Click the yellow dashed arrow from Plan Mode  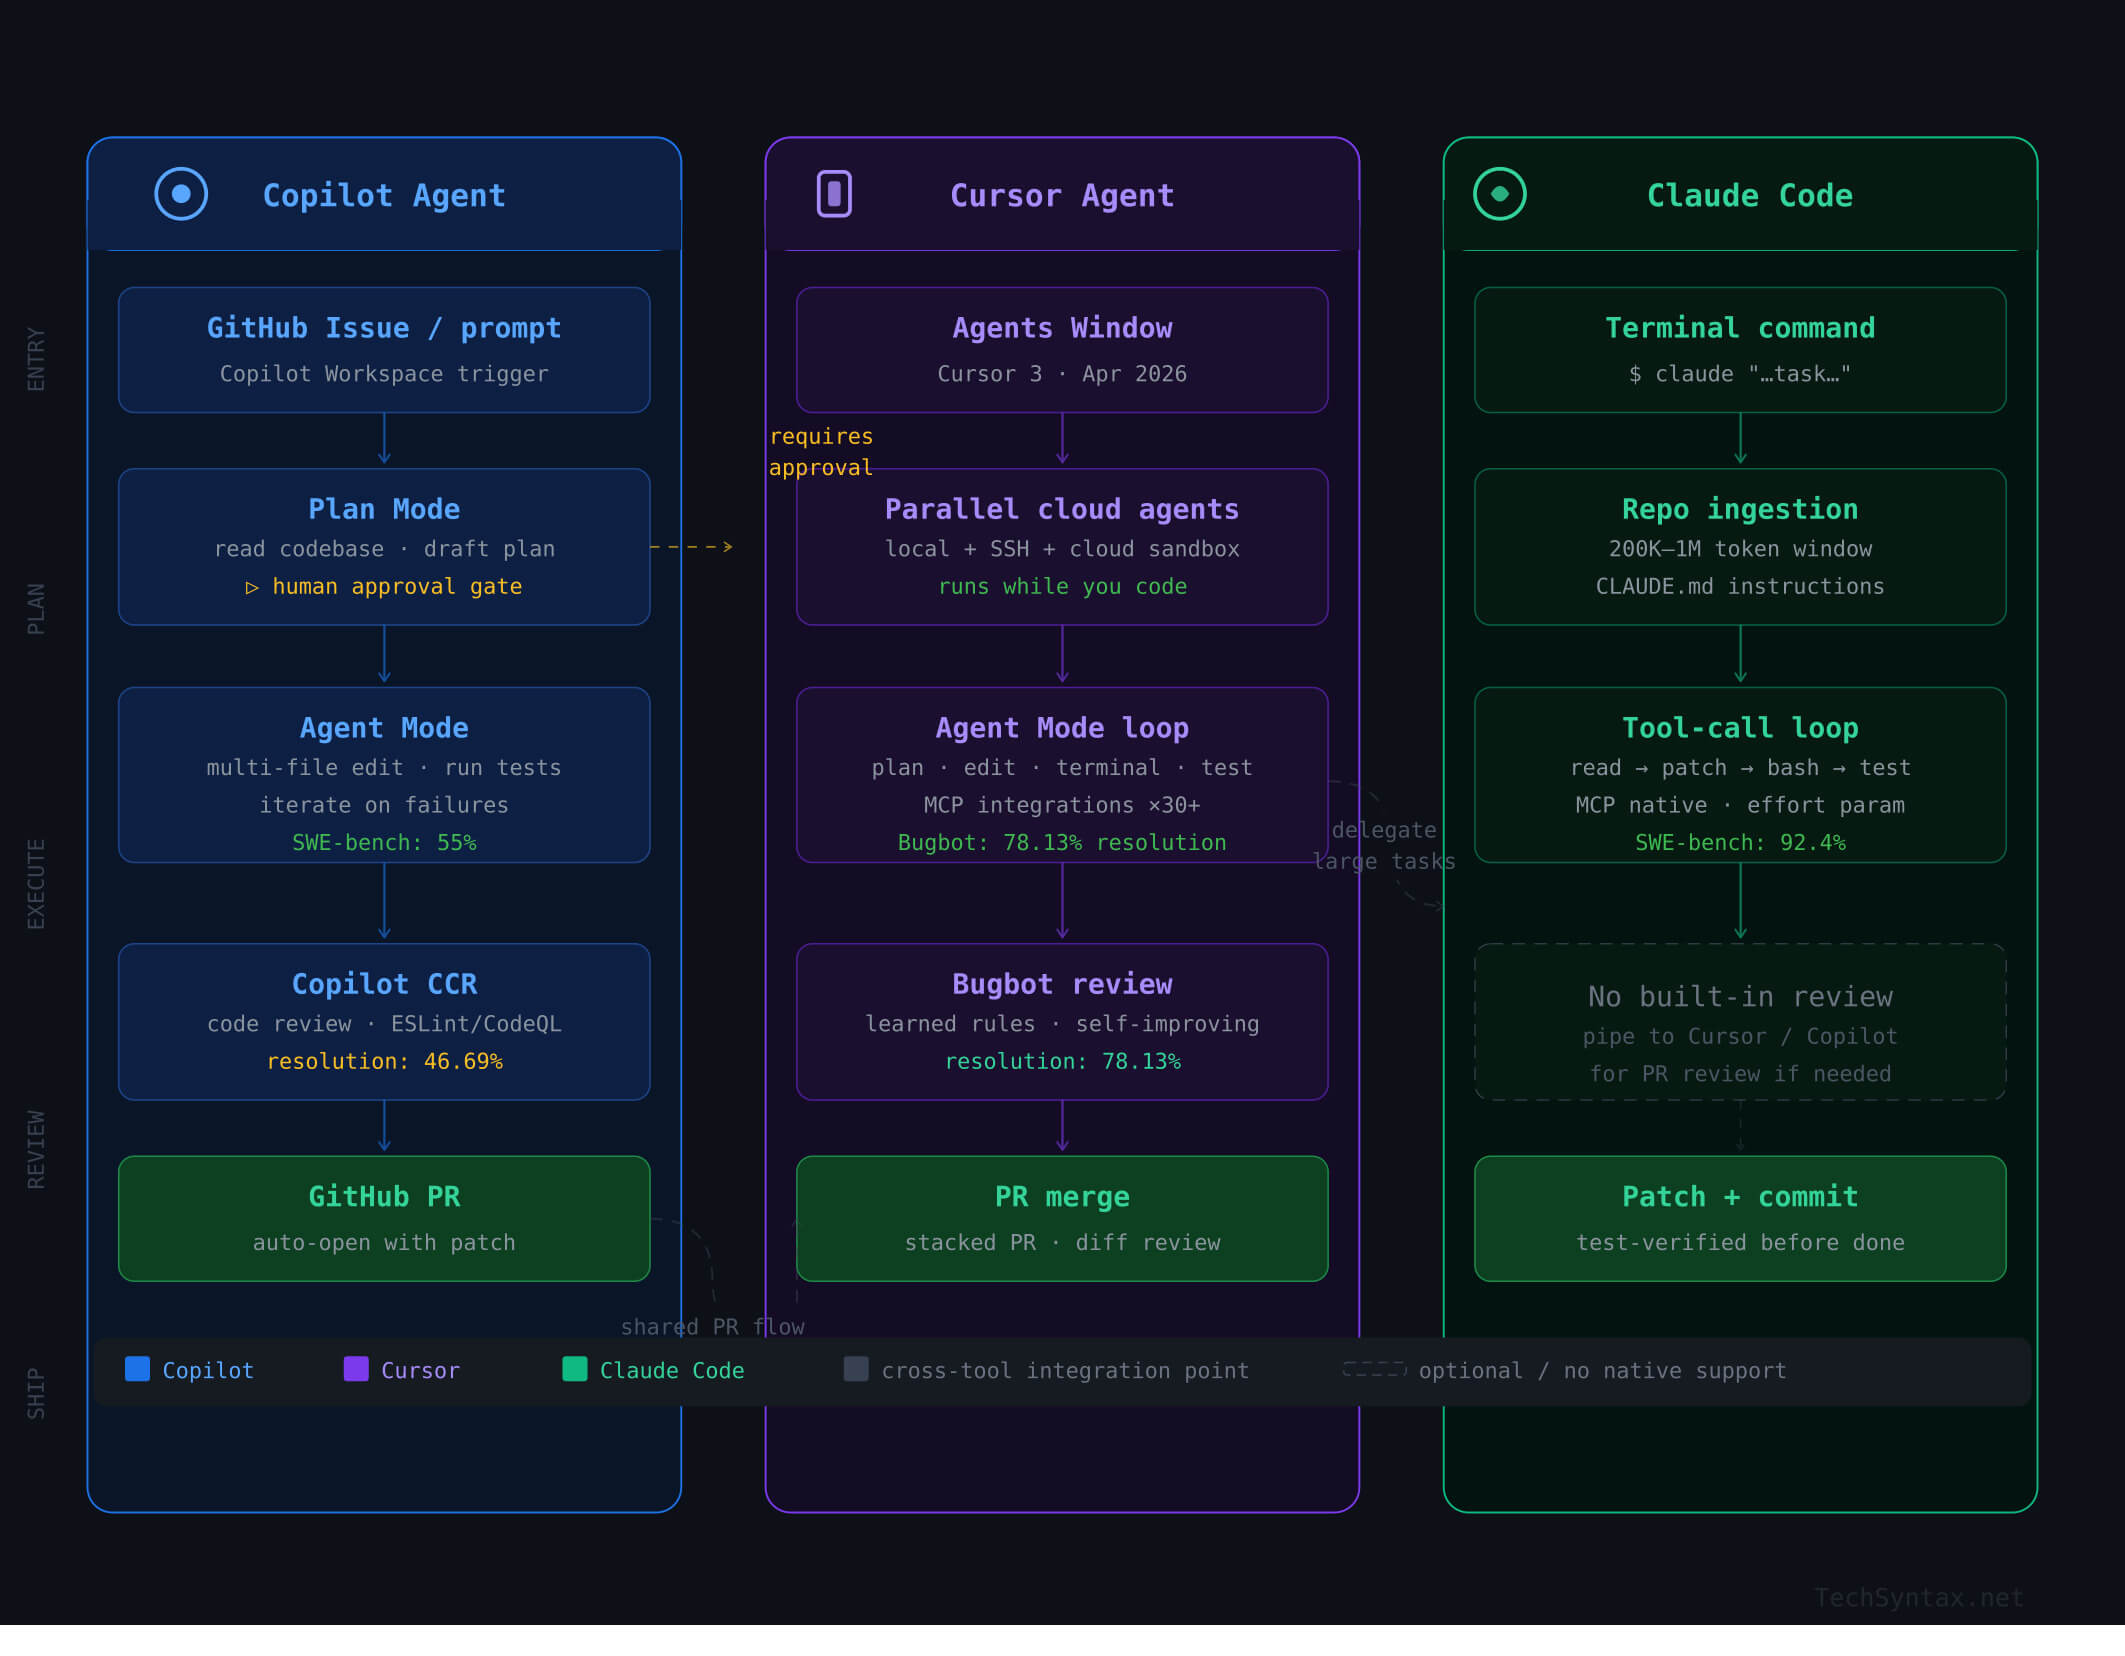pos(692,547)
